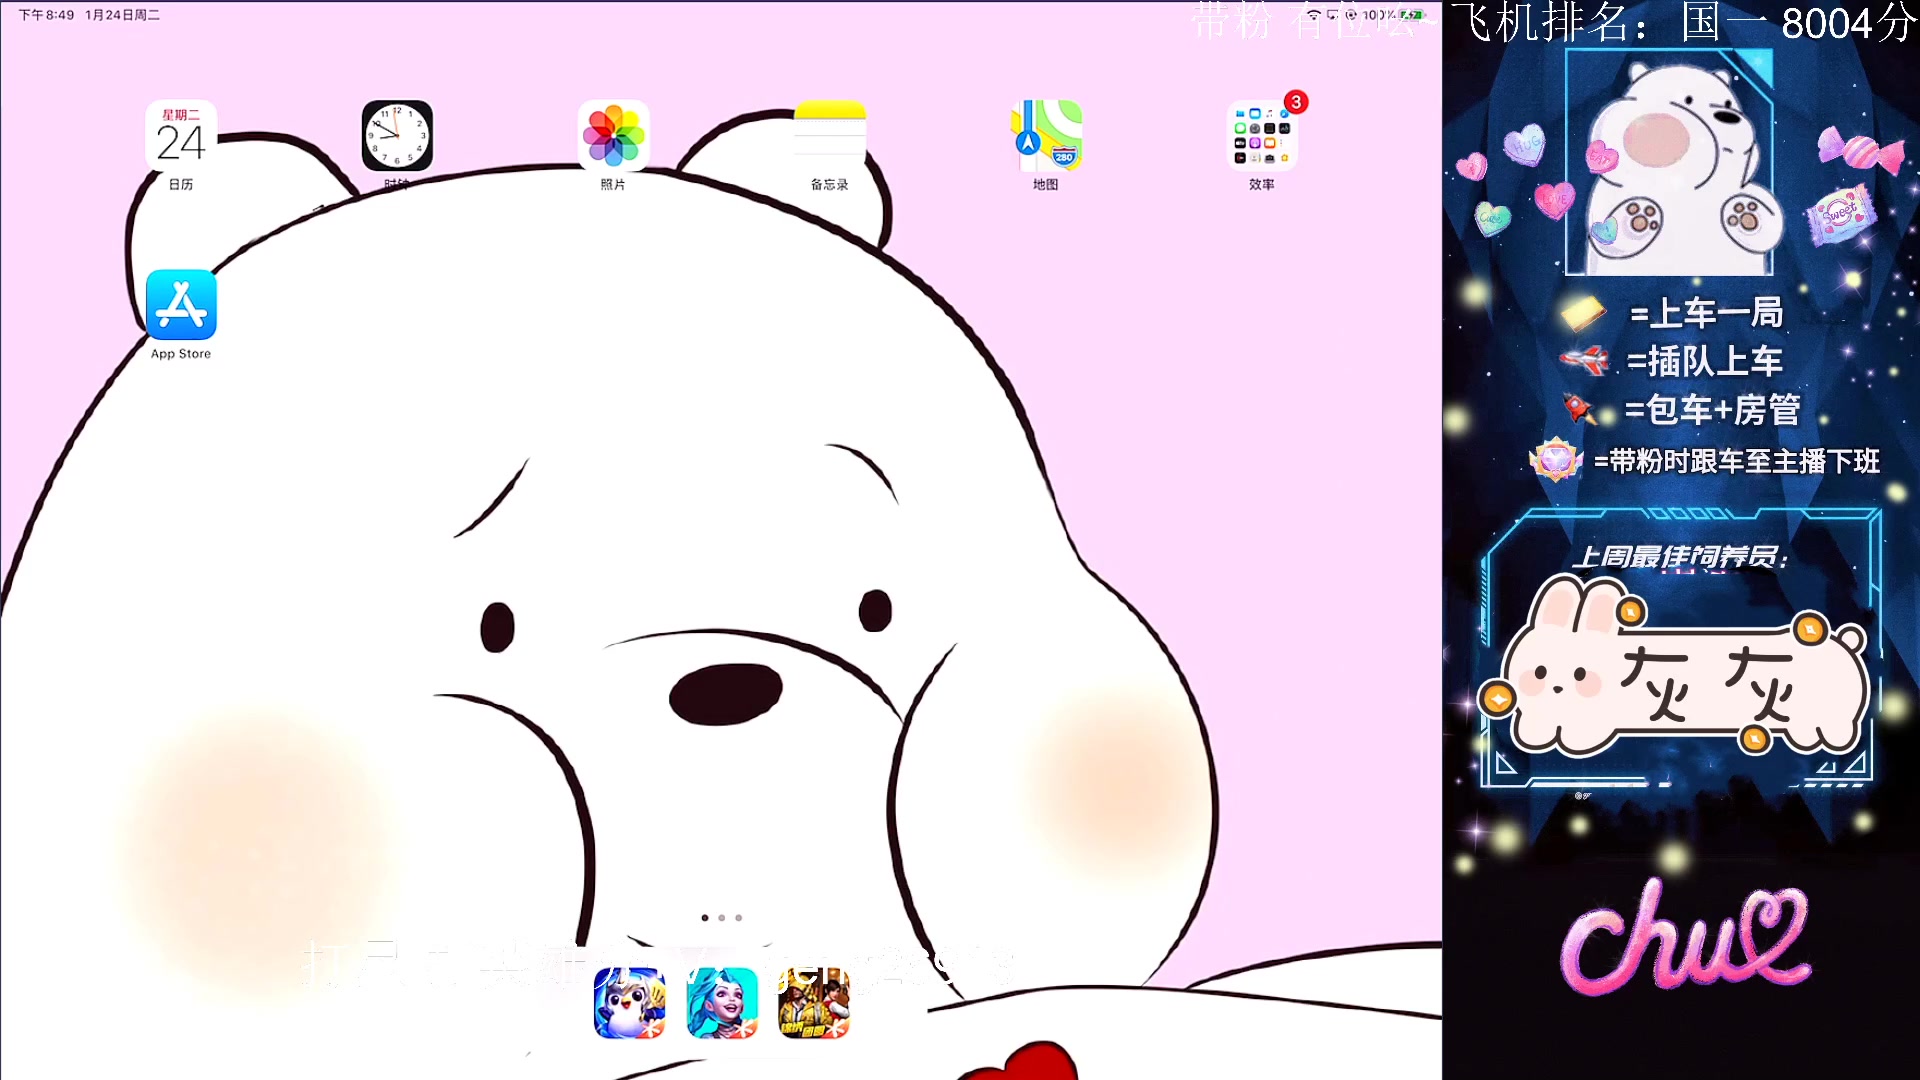Open the 效率 folder with badge 3
The width and height of the screenshot is (1920, 1080).
1262,137
